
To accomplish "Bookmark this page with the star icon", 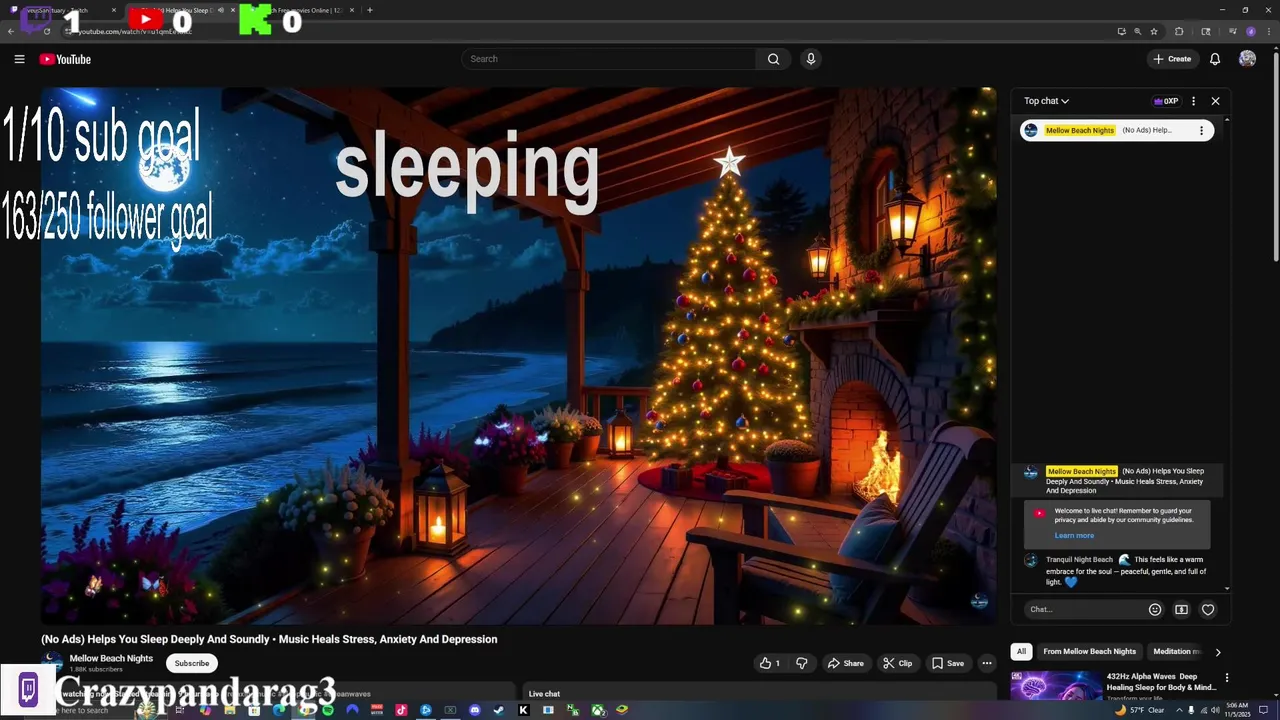I will [x=1154, y=31].
